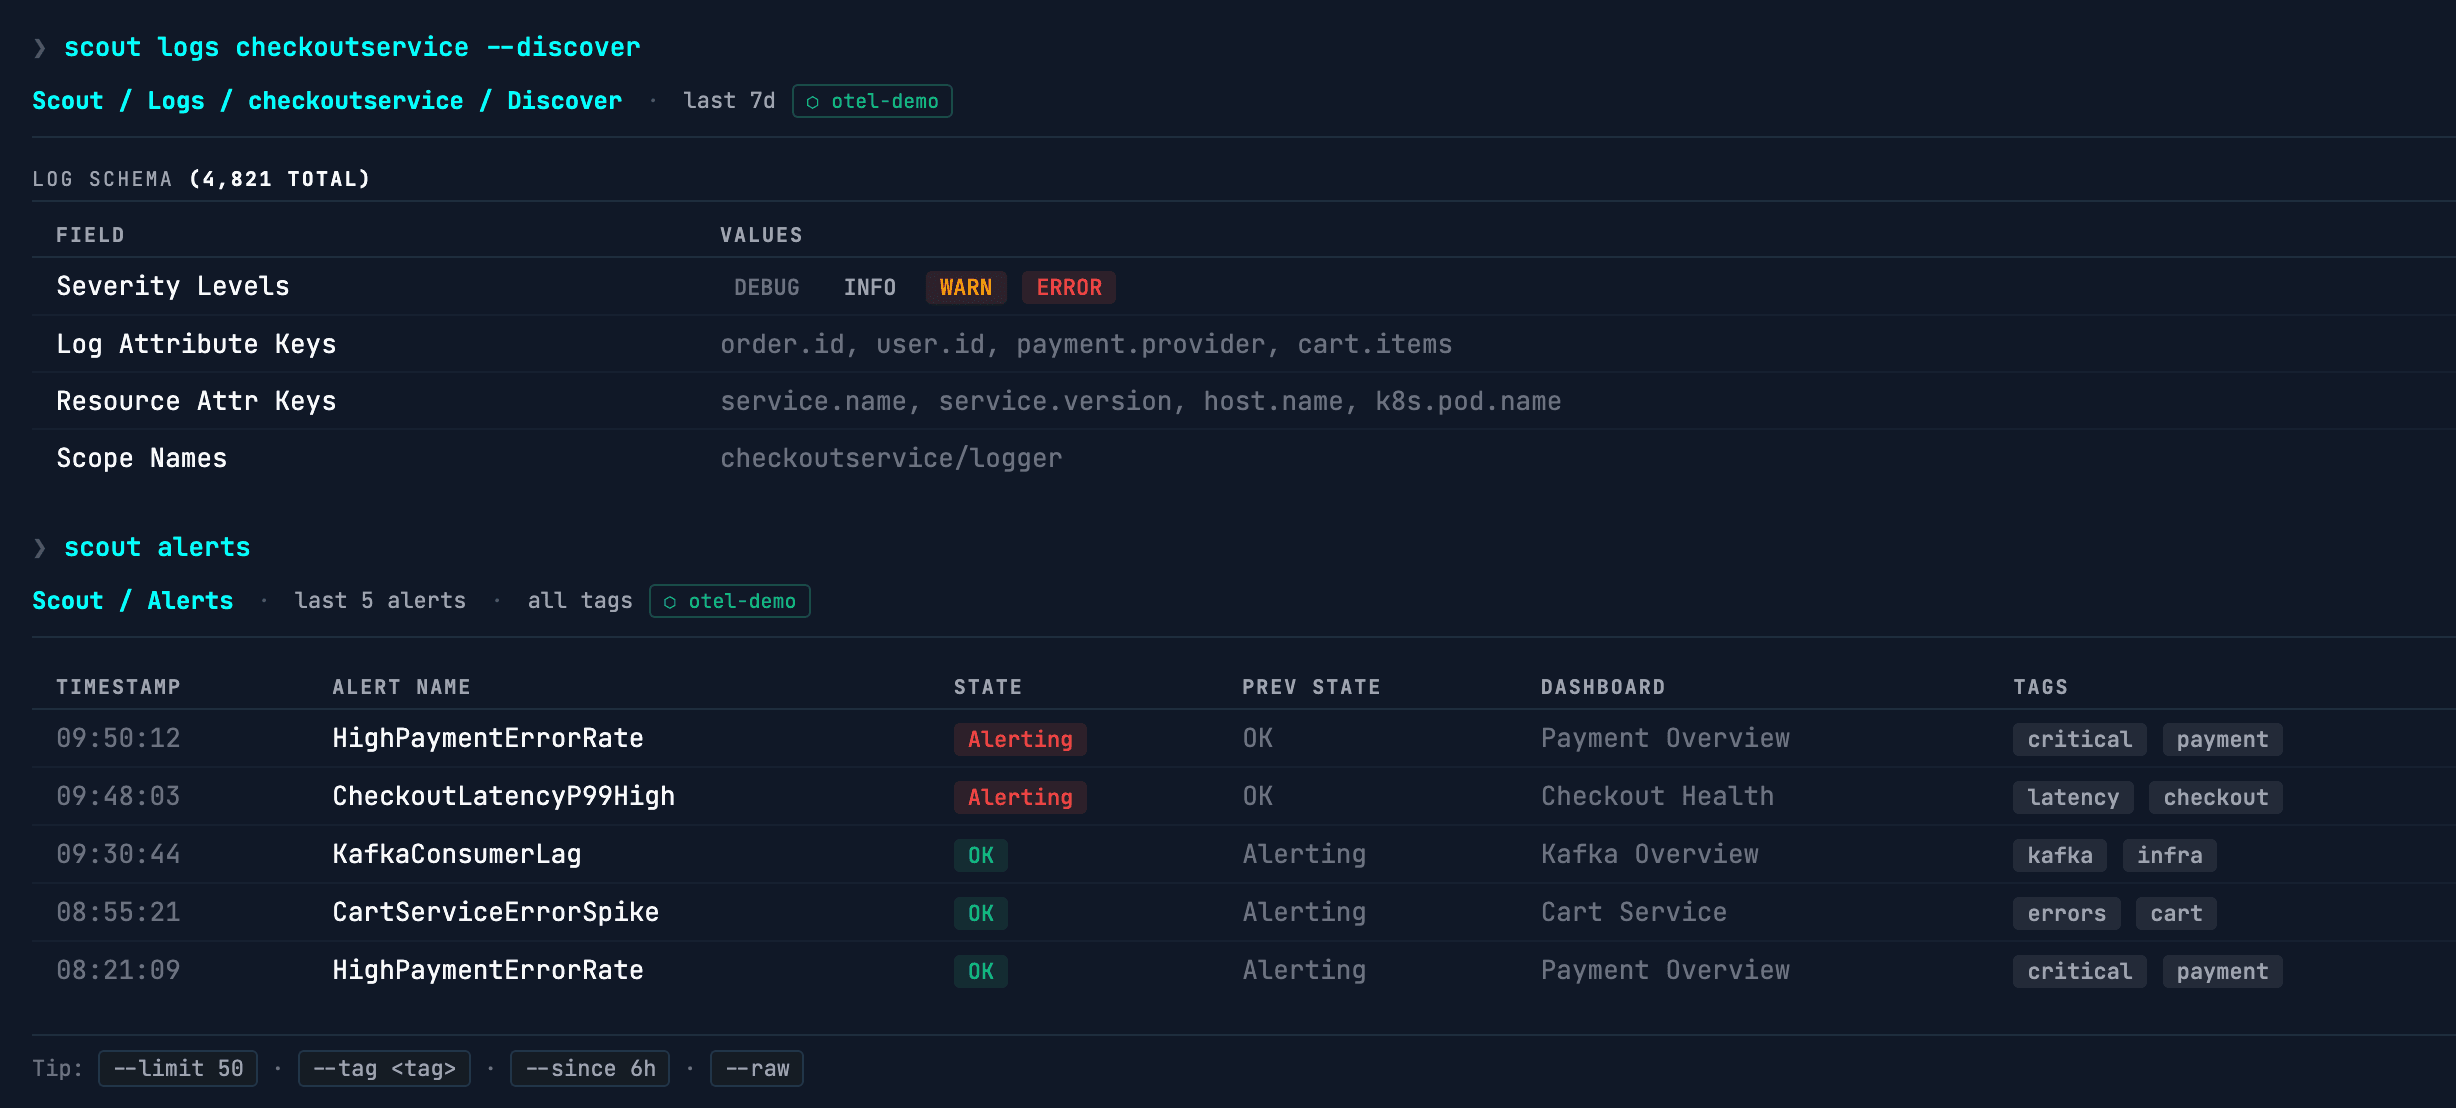Click the OK state badge on KafkaConsumerLag

980,855
